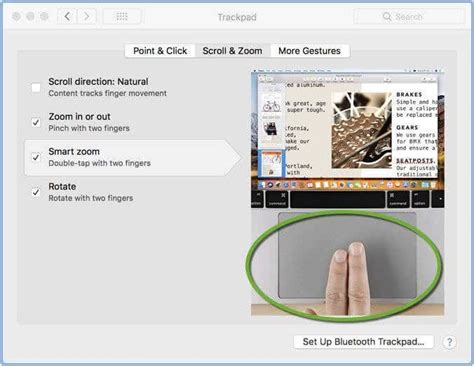Switch to the Point & Click tab

click(160, 51)
